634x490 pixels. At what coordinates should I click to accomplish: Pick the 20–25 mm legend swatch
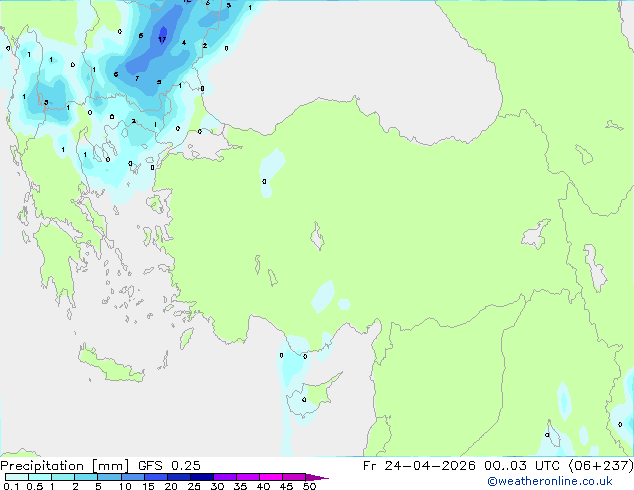point(179,477)
